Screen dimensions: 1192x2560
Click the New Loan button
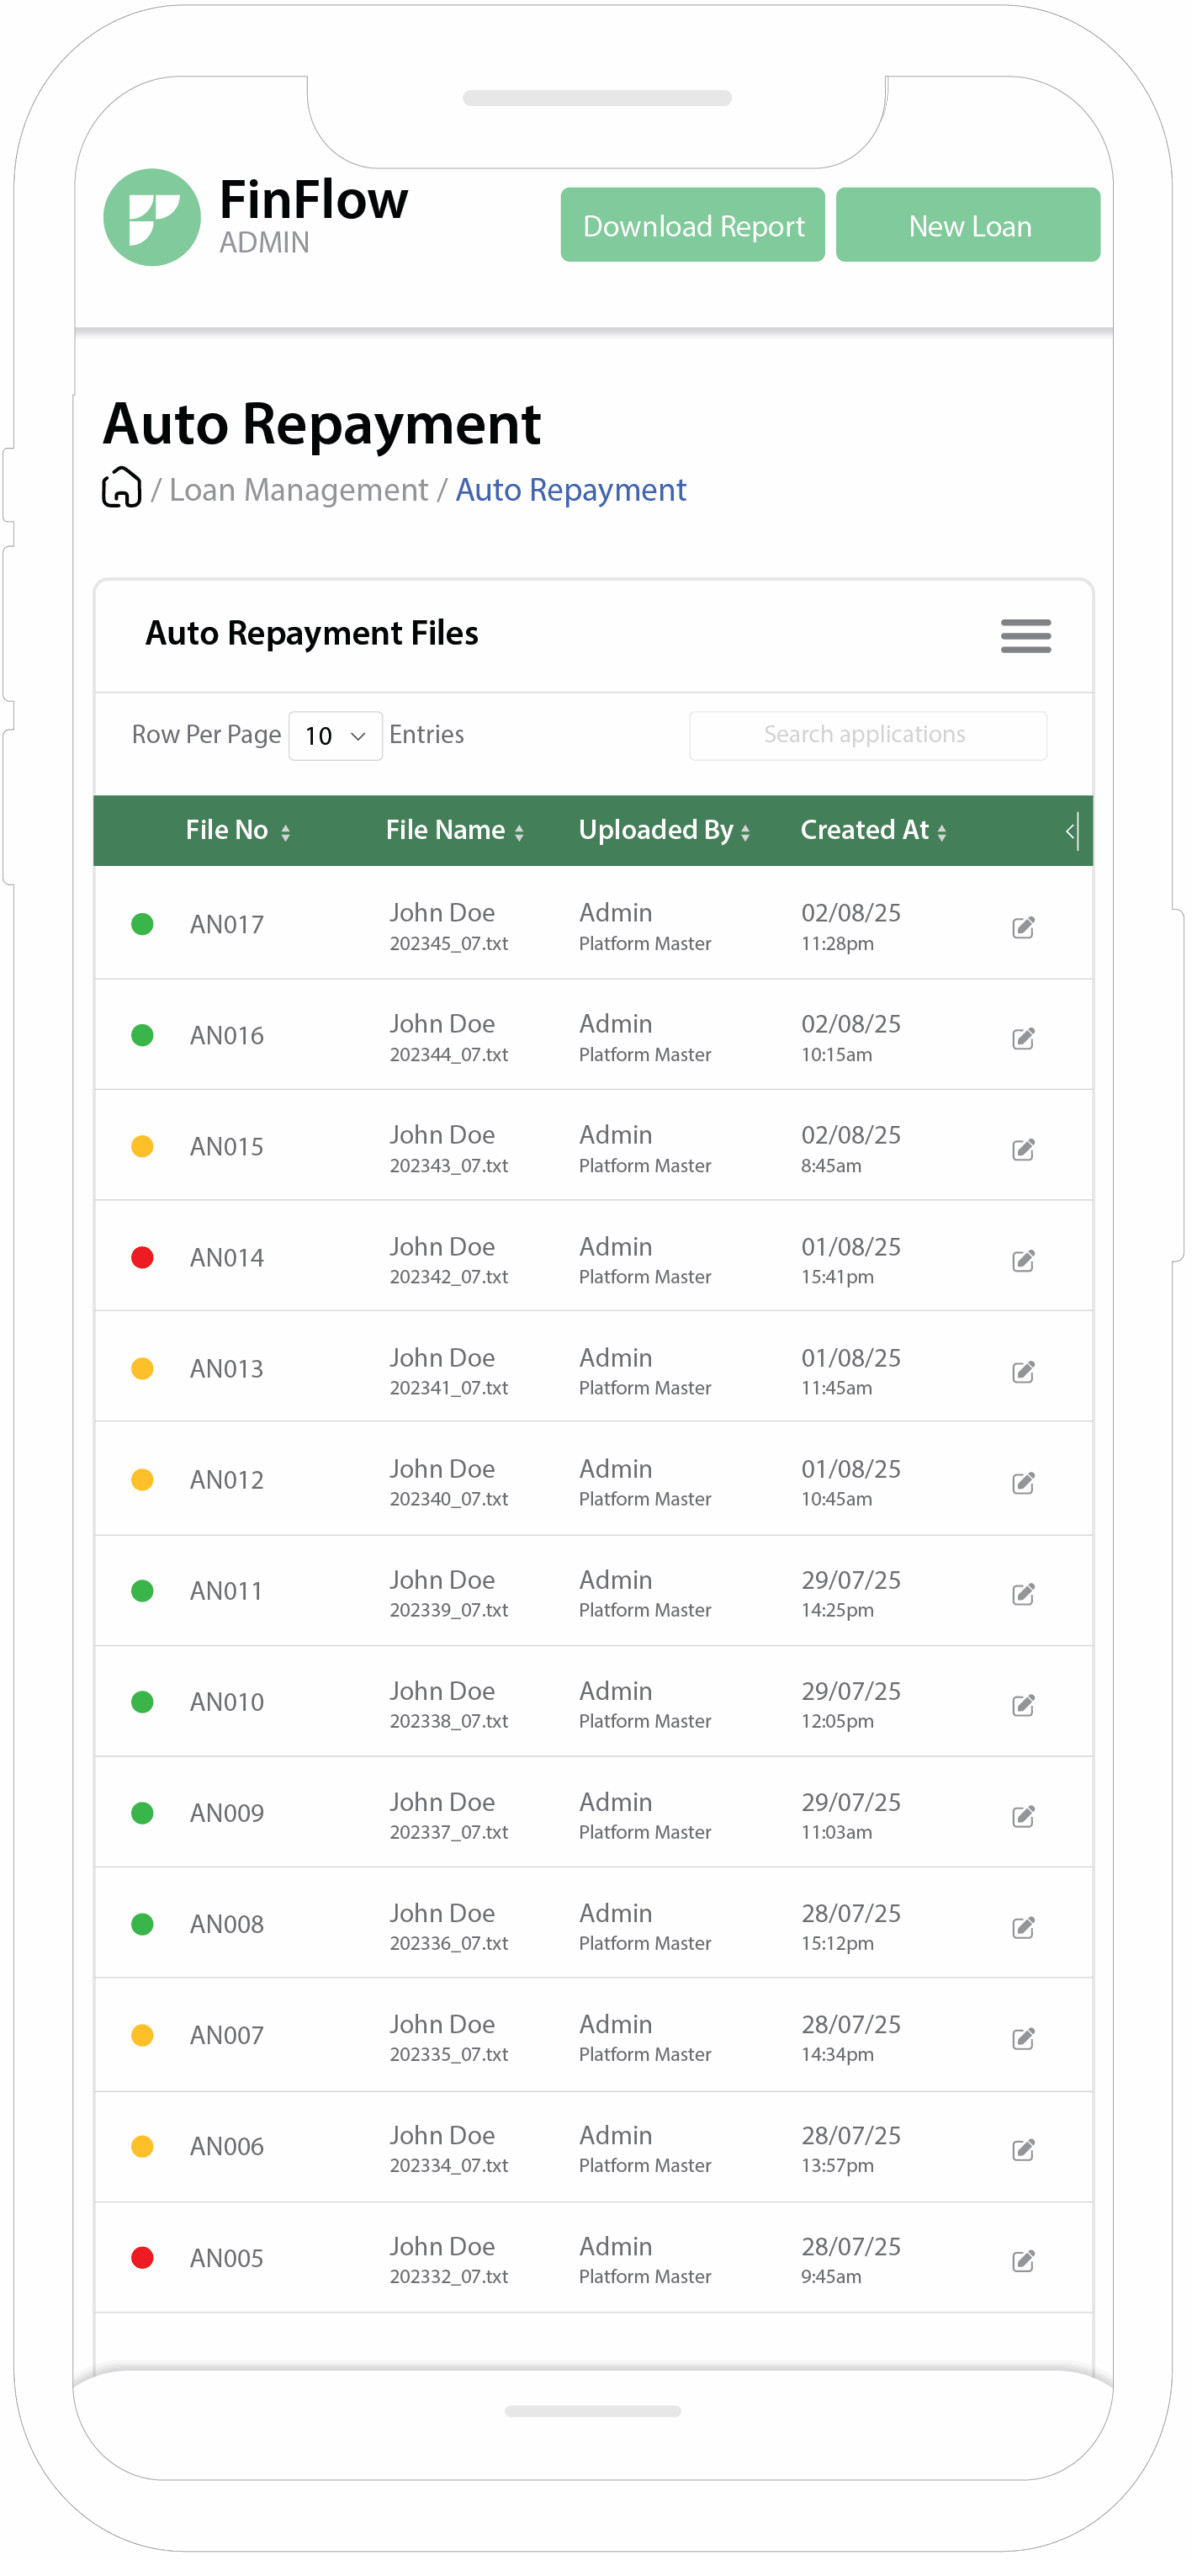967,225
